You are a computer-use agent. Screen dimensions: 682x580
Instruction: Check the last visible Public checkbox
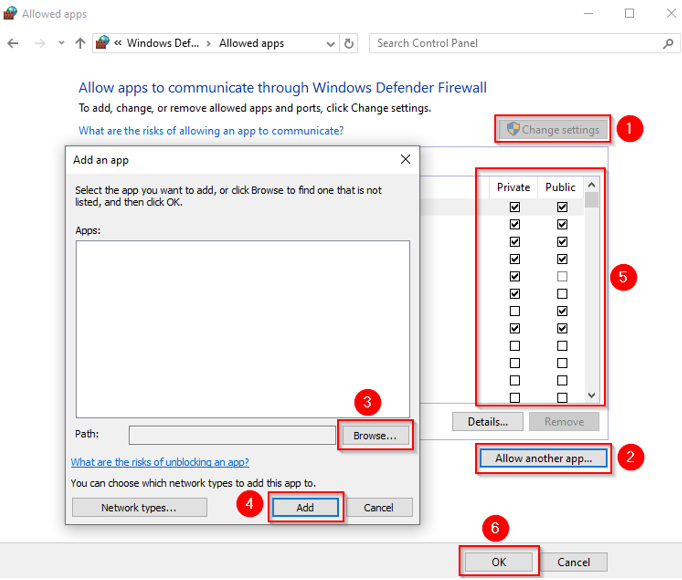click(x=562, y=397)
